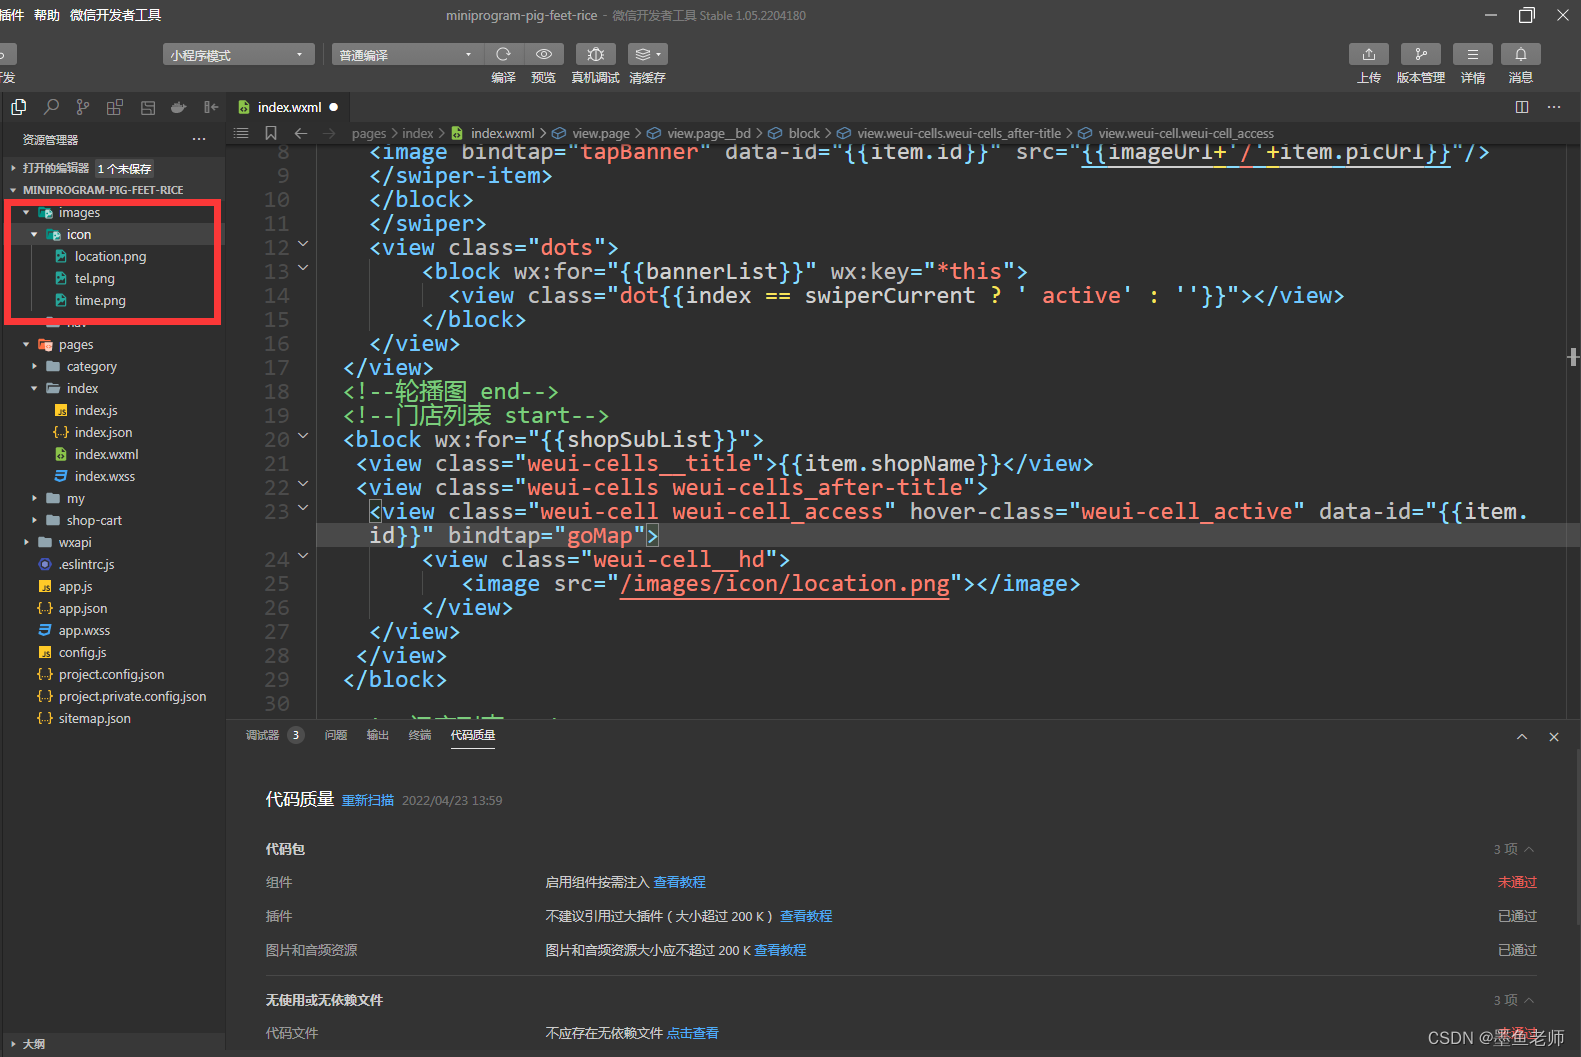This screenshot has height=1057, width=1581.
Task: Close the bottom debug panel
Action: click(x=1554, y=737)
